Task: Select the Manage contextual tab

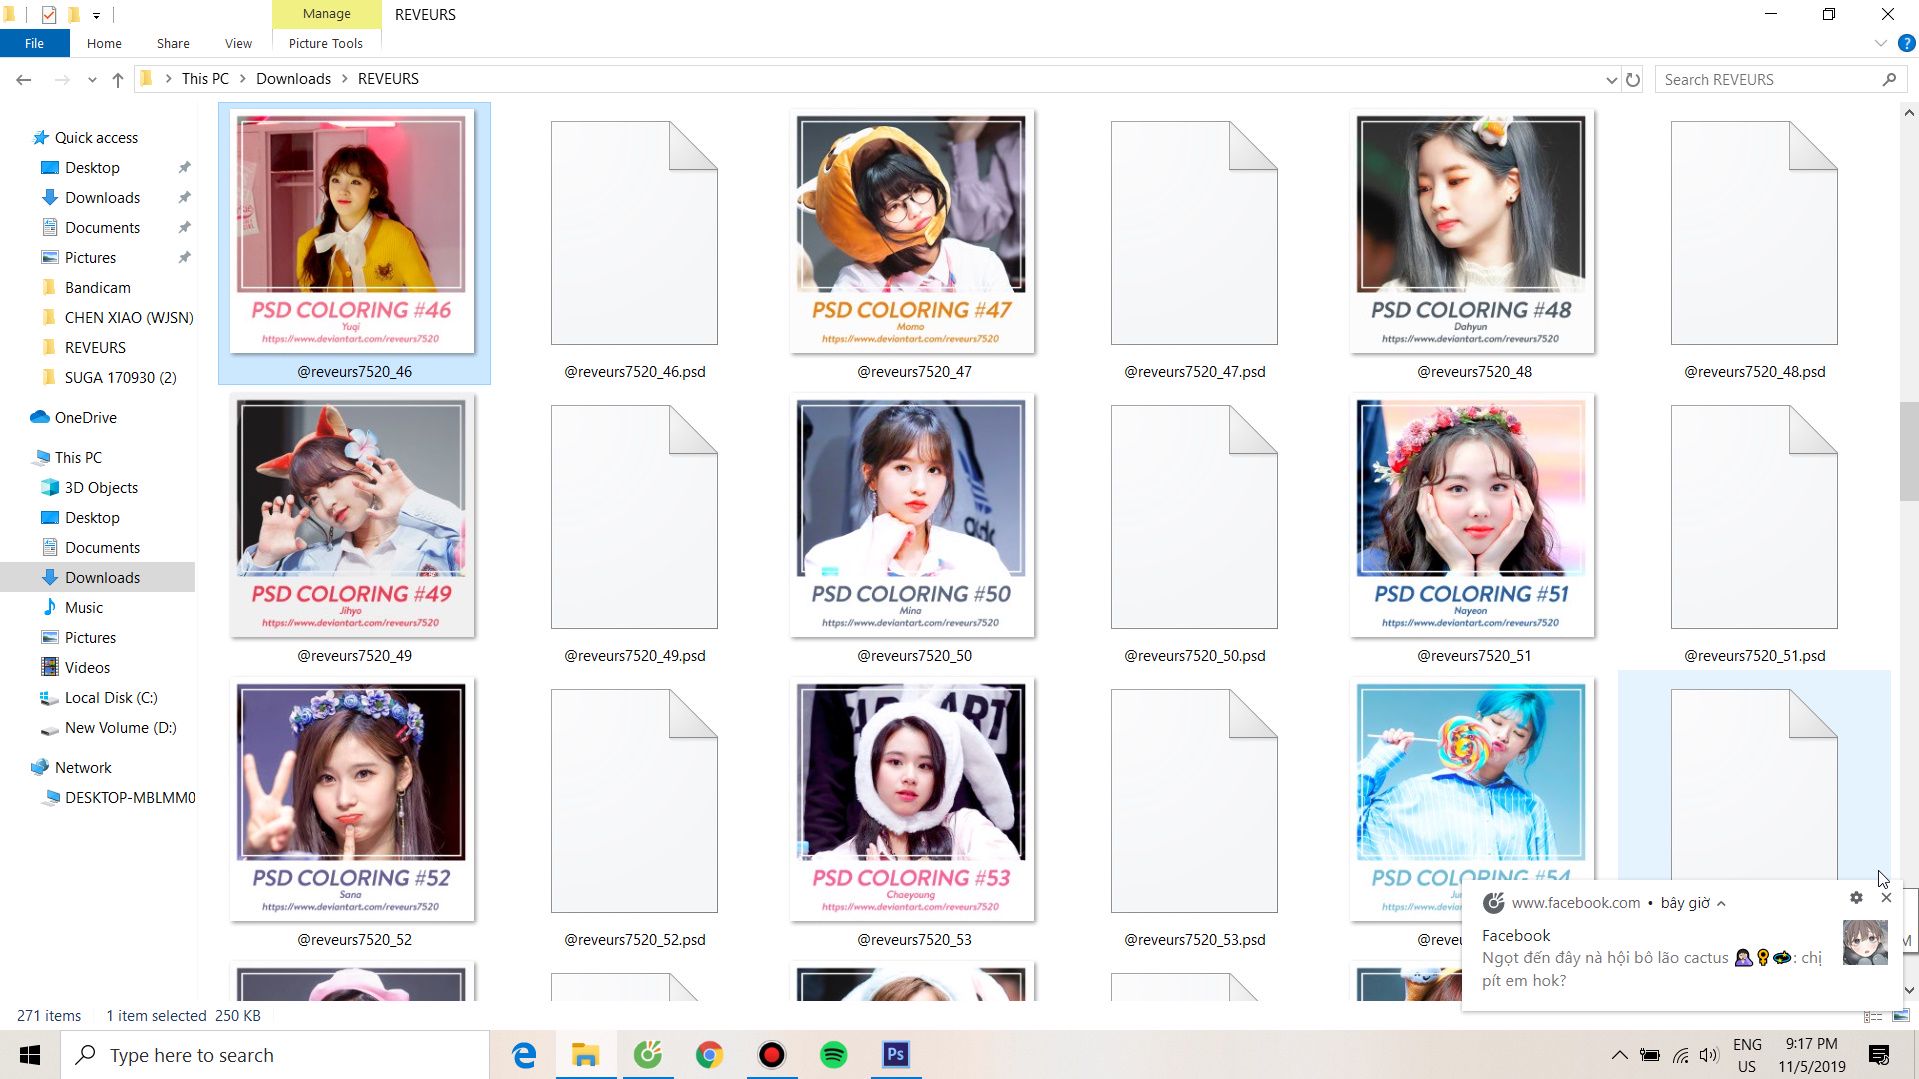Action: (x=326, y=14)
